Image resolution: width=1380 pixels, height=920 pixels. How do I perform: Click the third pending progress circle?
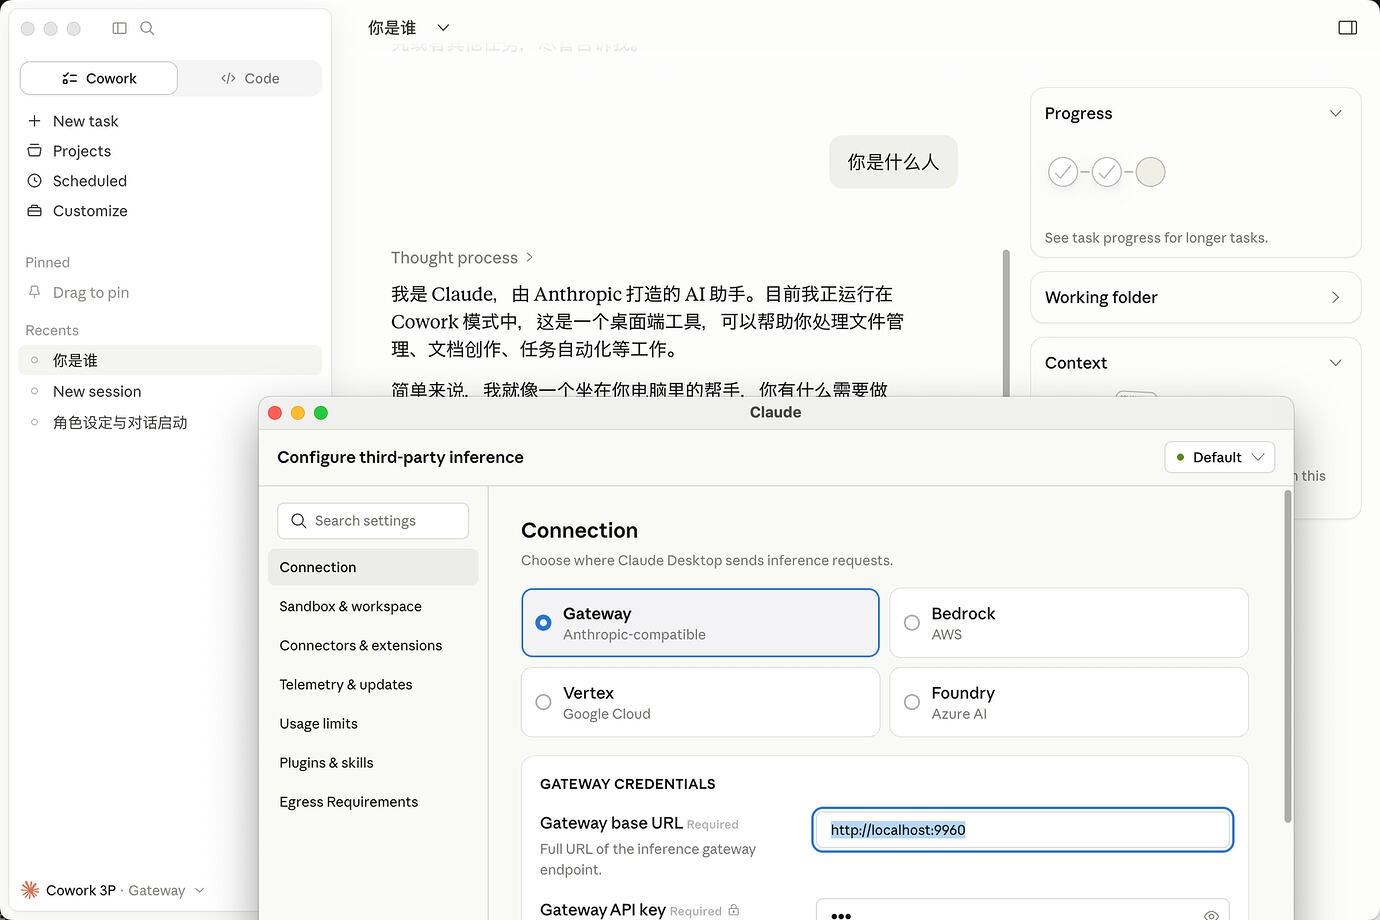coord(1151,172)
